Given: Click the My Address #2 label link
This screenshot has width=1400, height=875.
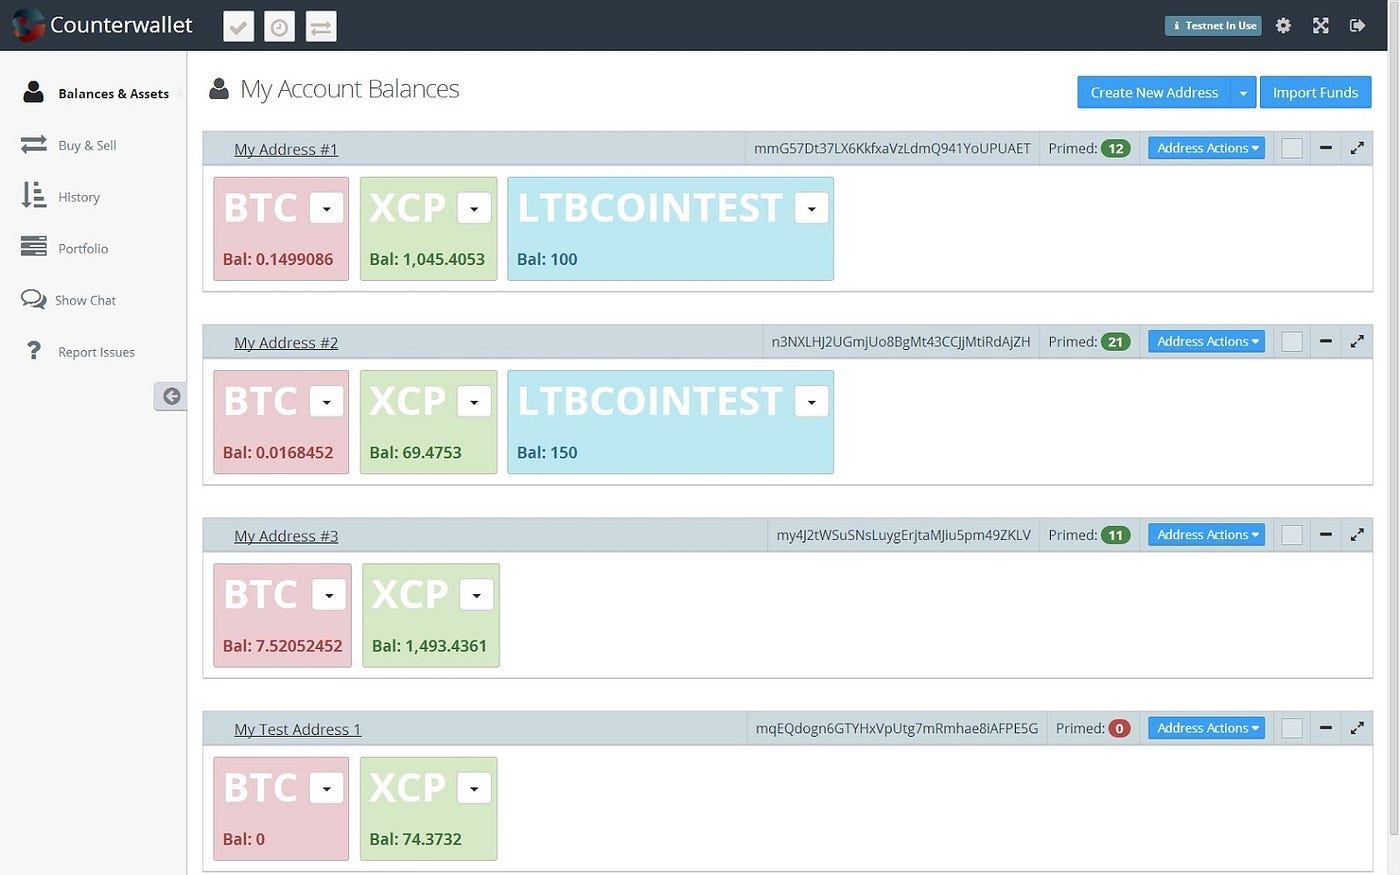Looking at the screenshot, I should pos(286,342).
